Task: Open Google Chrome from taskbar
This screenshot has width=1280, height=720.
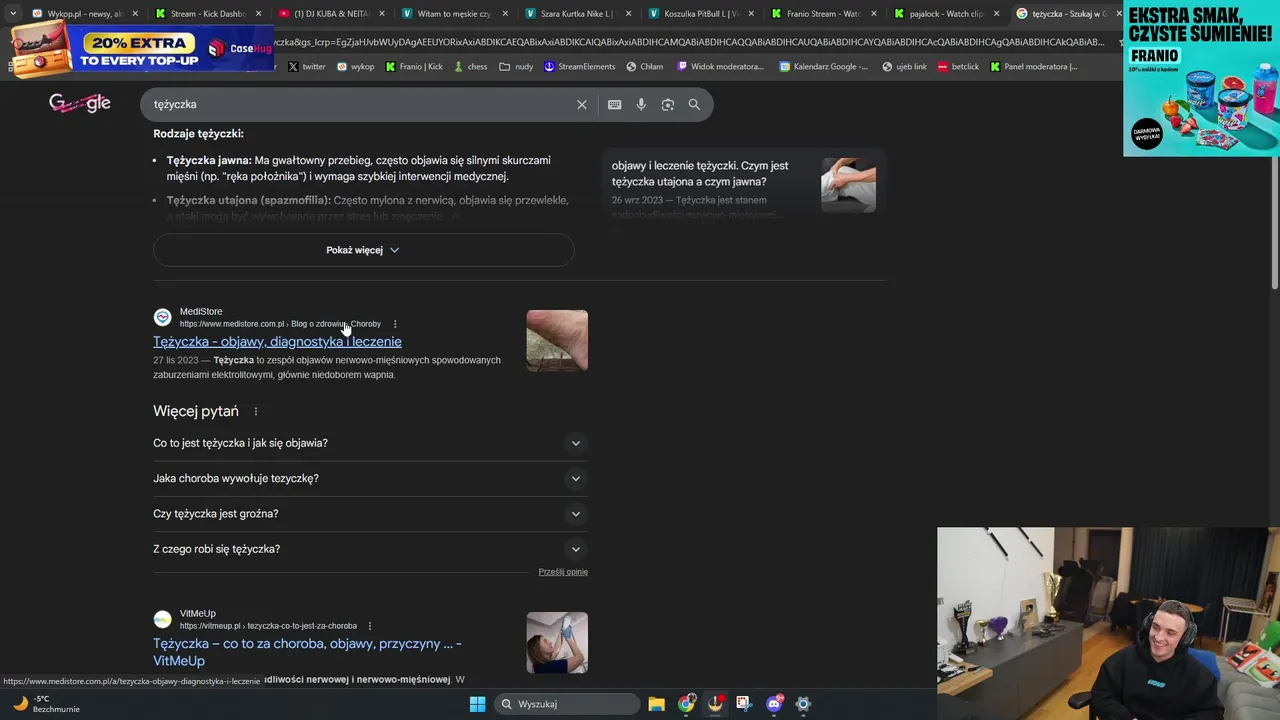Action: click(686, 704)
